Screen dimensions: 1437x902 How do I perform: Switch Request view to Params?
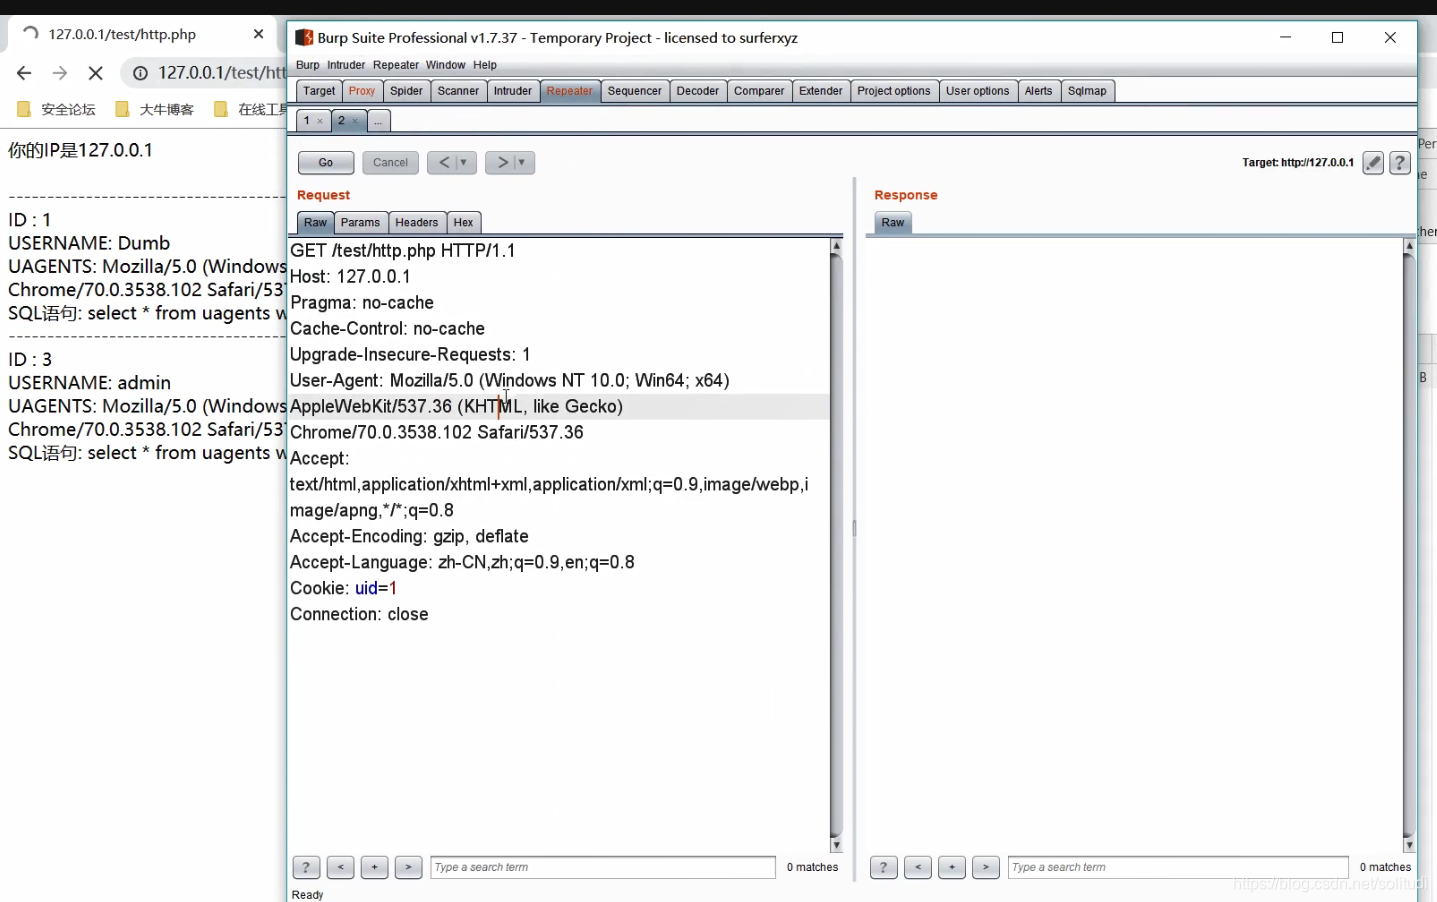point(360,223)
